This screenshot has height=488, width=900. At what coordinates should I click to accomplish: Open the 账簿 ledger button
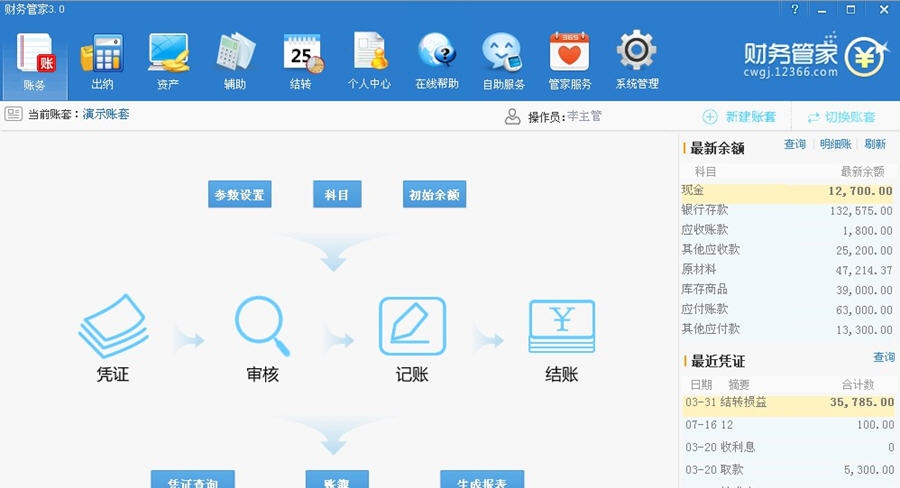point(337,479)
